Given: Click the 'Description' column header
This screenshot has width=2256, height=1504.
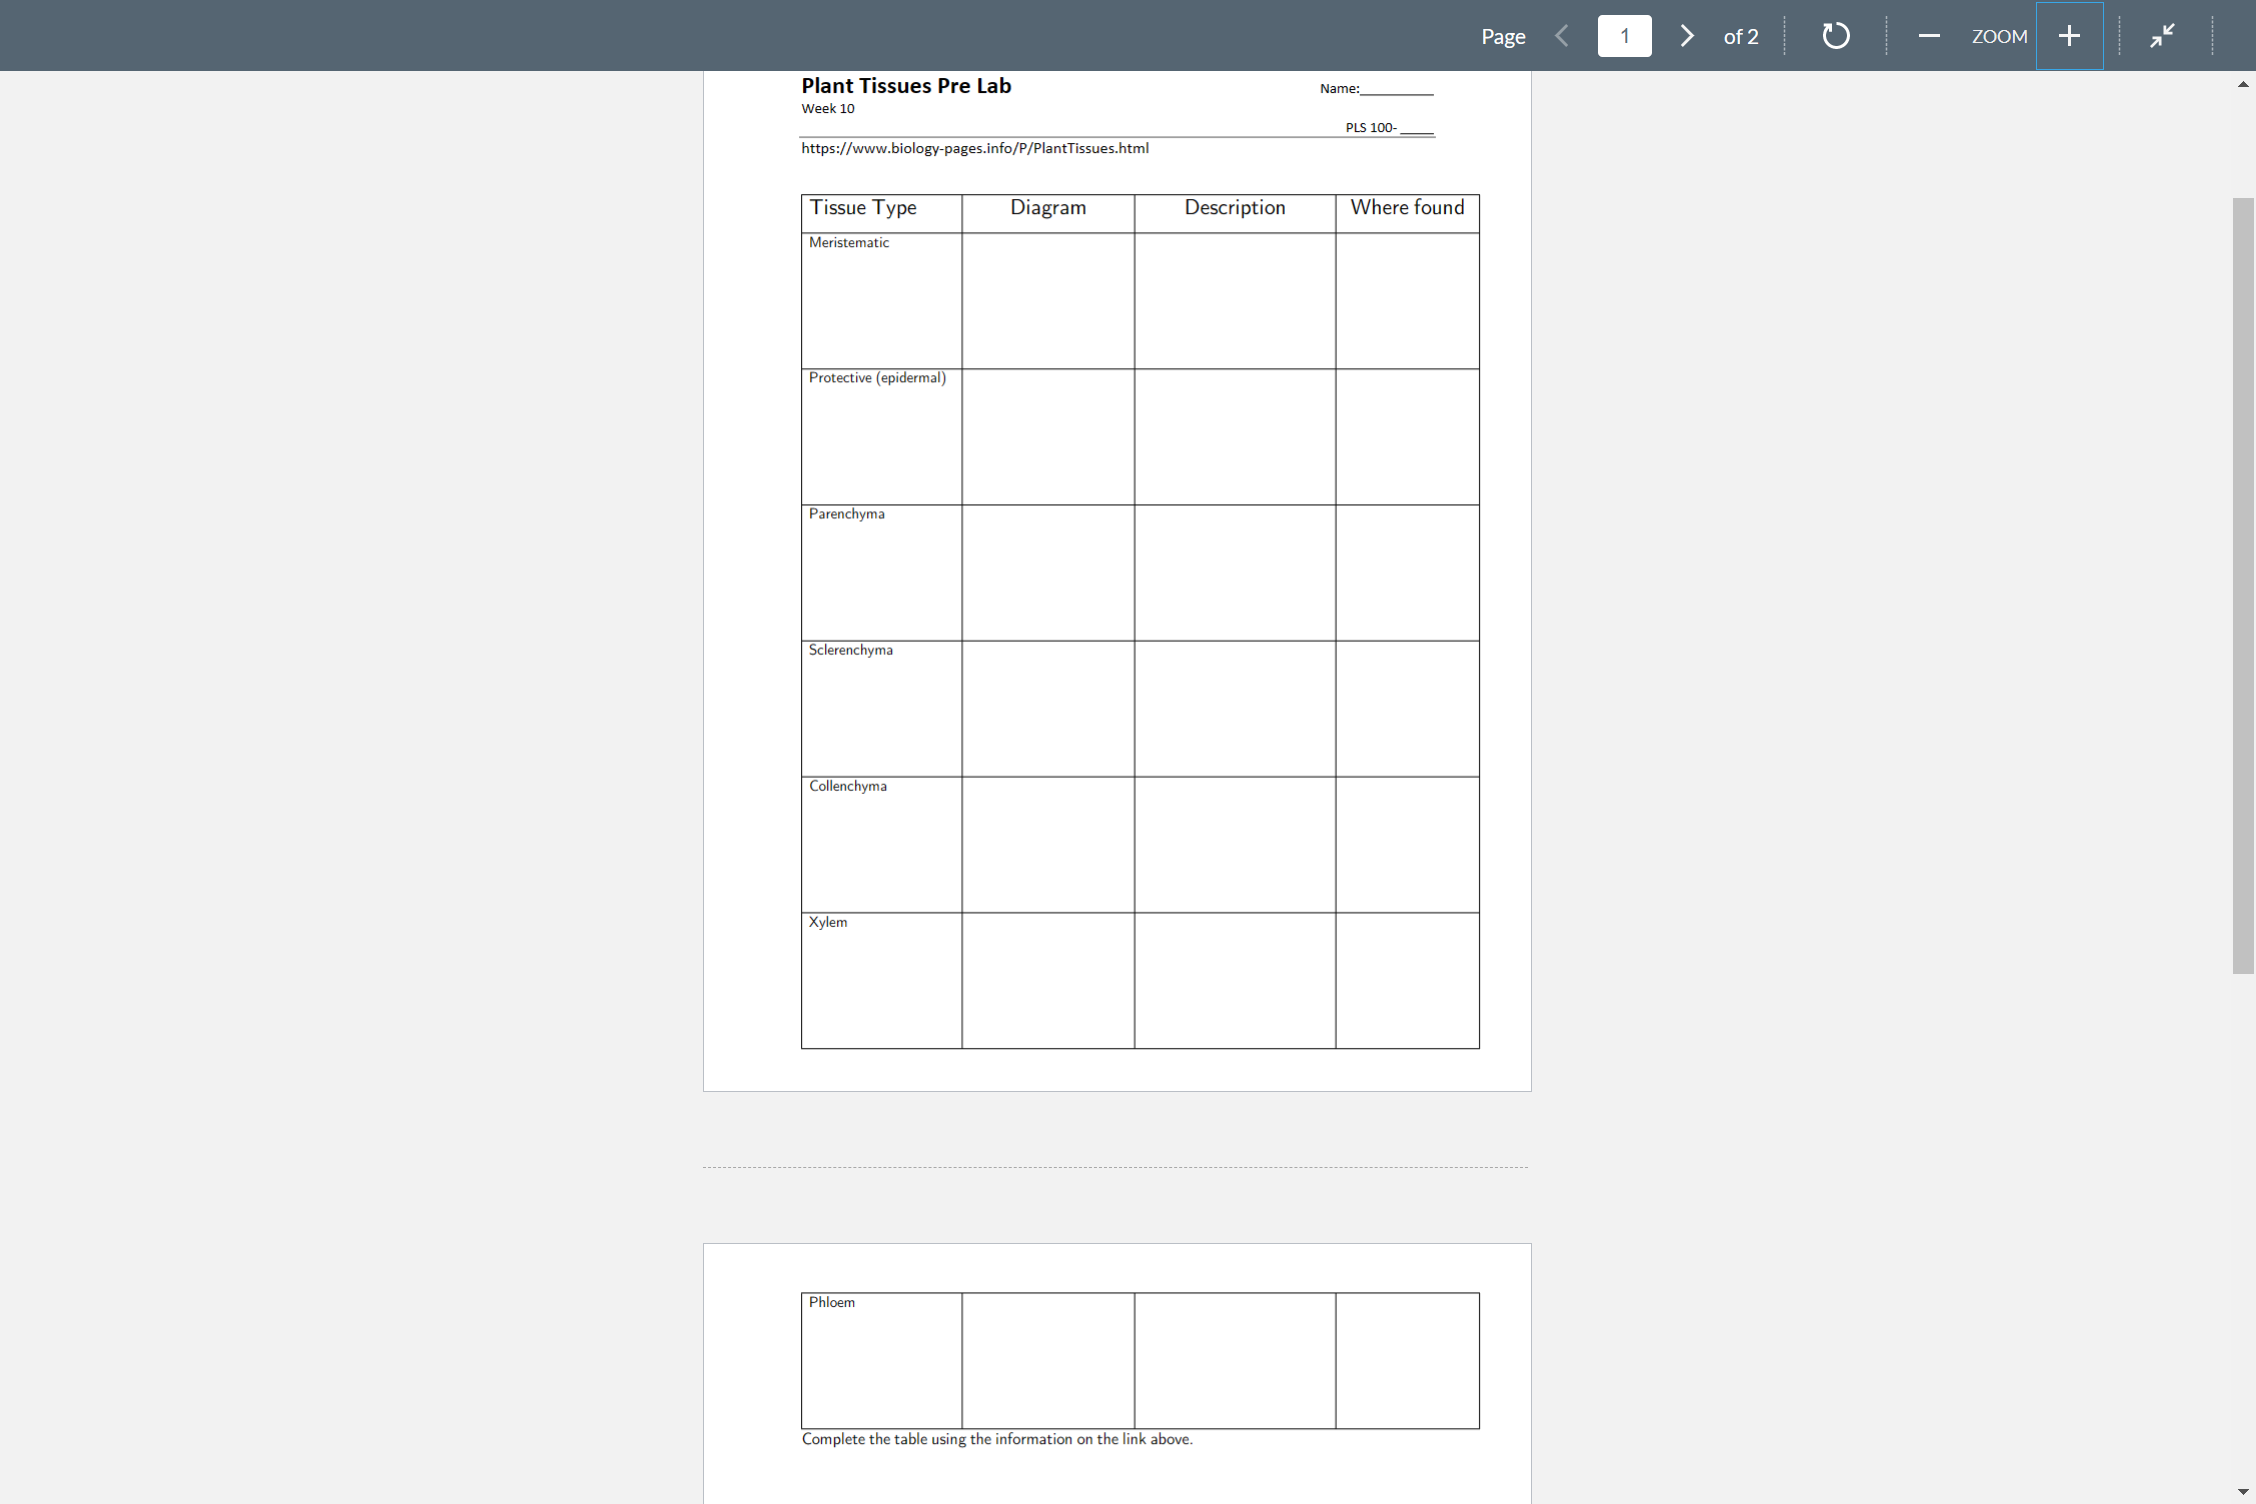Looking at the screenshot, I should coord(1235,207).
